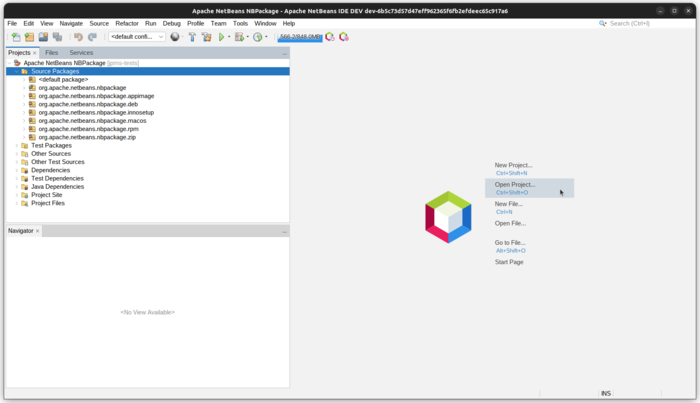
Task: Collapse the Source Packages node
Action: (x=17, y=71)
